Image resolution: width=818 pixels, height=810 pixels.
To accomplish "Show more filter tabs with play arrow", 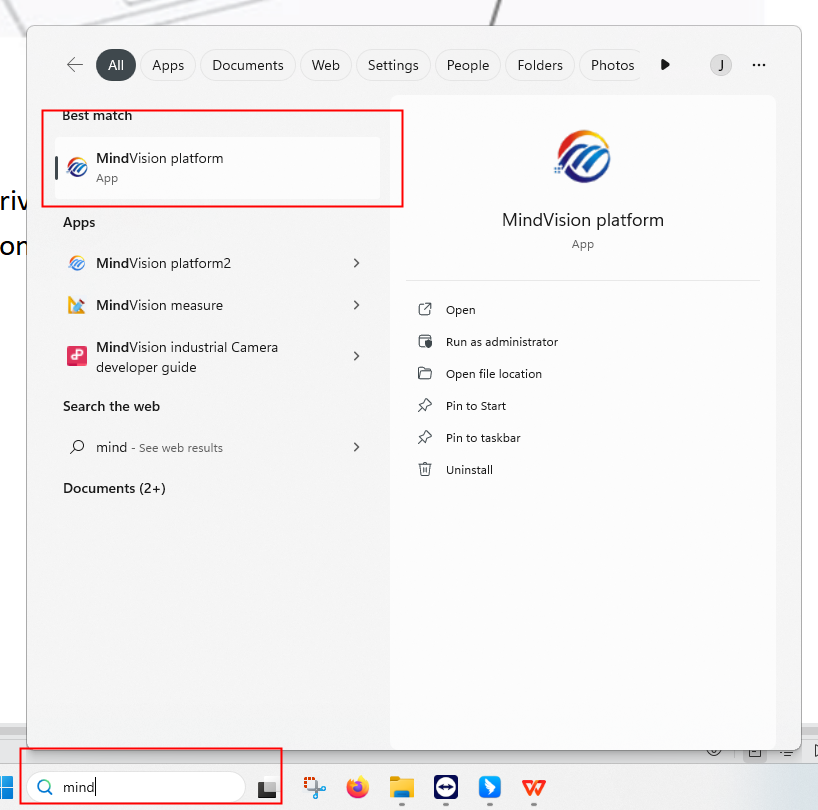I will 665,65.
